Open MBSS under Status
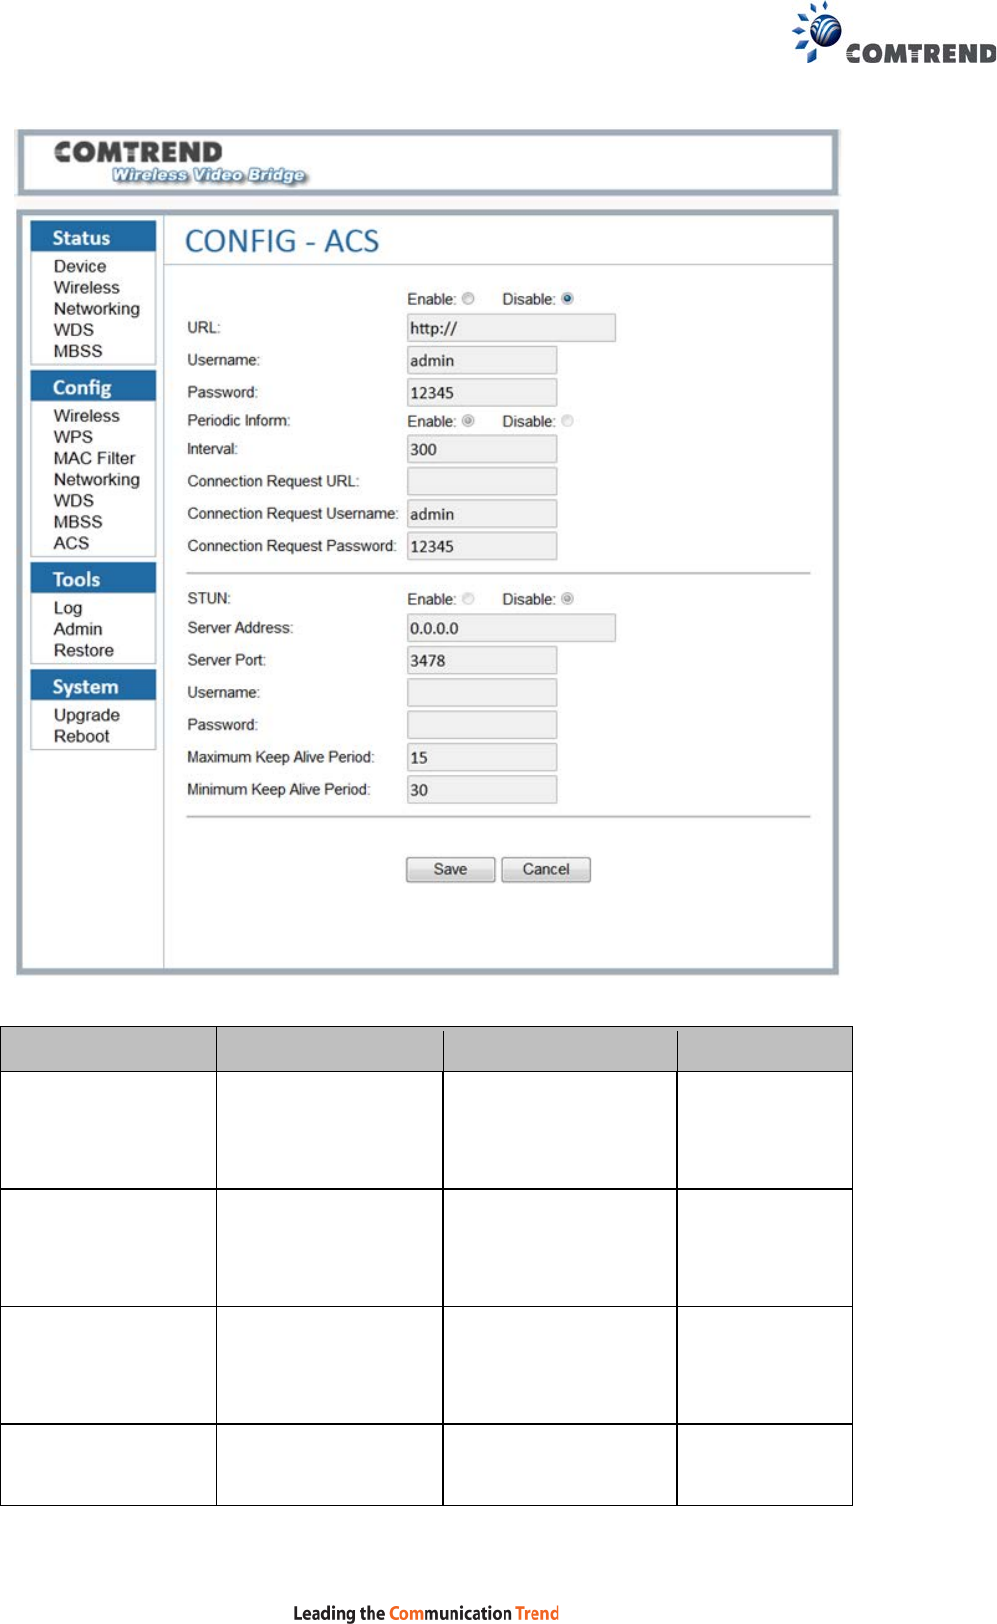 pyautogui.click(x=78, y=351)
